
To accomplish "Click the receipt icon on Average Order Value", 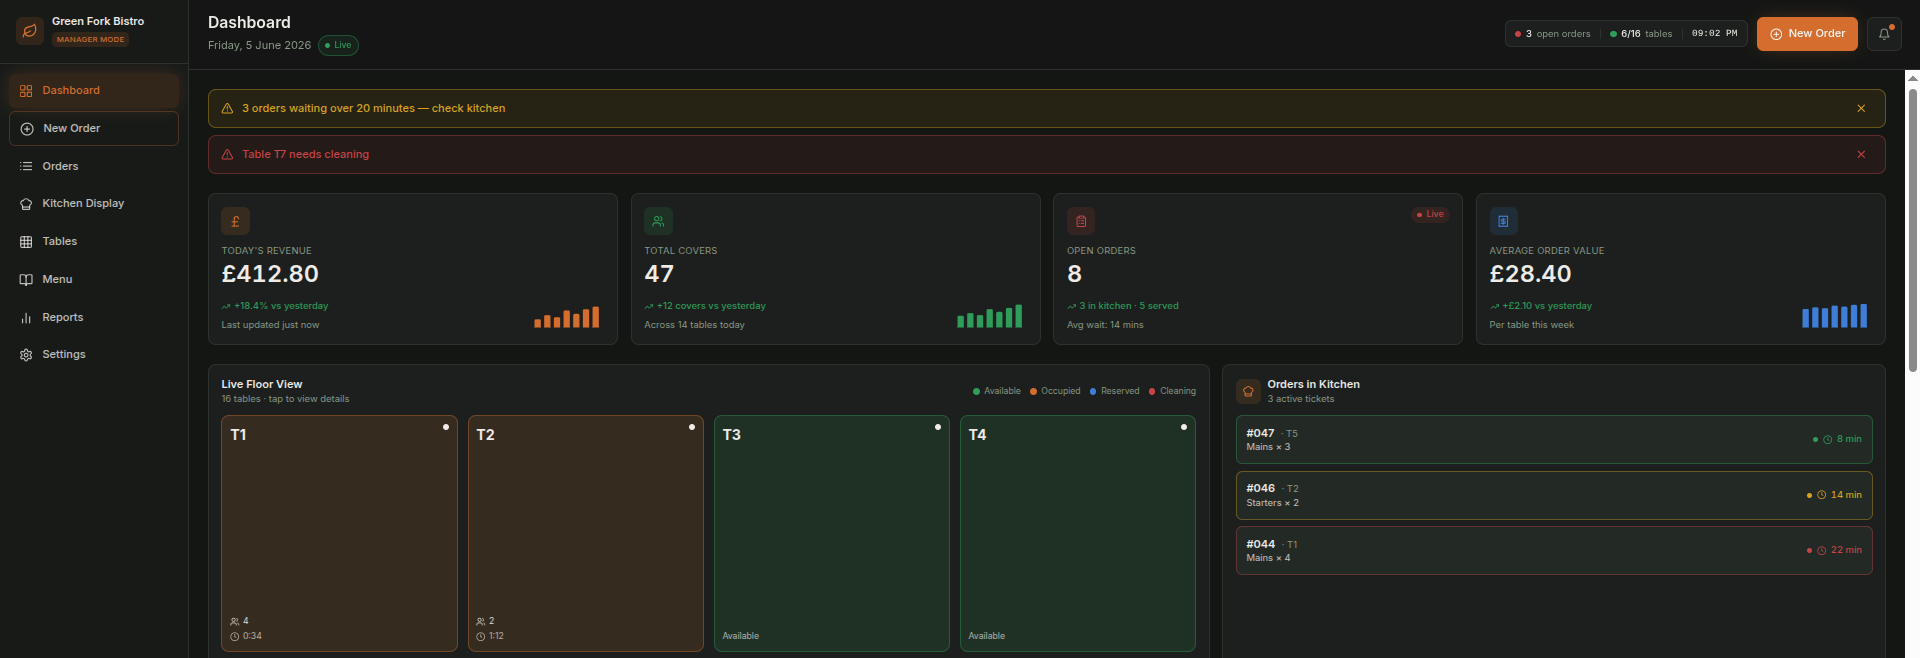I will (x=1503, y=221).
